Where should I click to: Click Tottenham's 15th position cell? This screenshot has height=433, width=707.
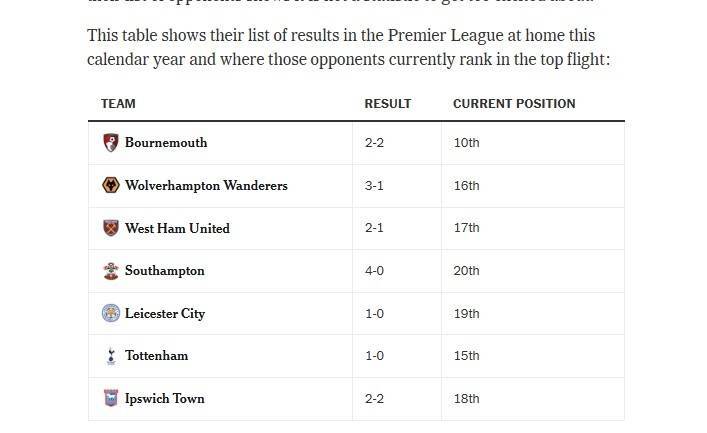point(466,356)
